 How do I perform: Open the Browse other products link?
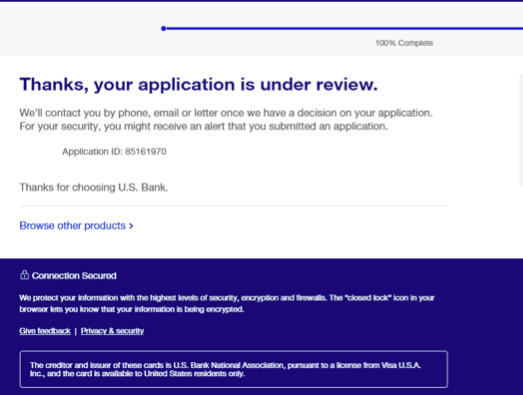pyautogui.click(x=76, y=226)
